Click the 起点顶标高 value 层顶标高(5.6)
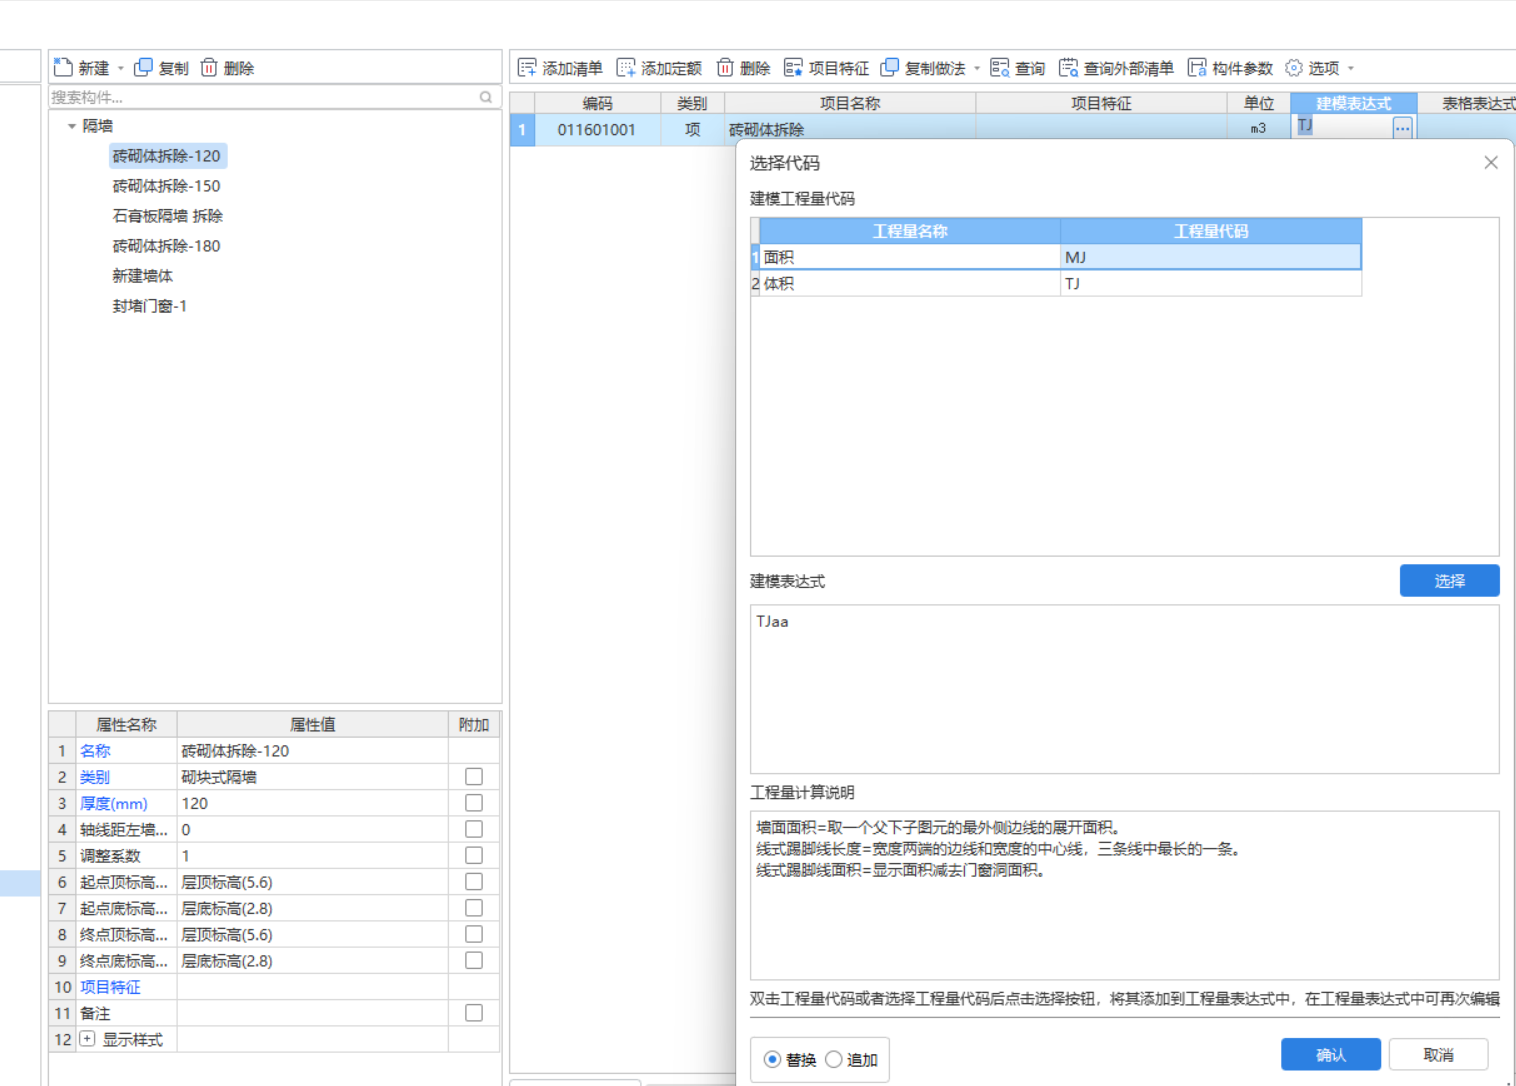The width and height of the screenshot is (1516, 1086). (x=313, y=882)
